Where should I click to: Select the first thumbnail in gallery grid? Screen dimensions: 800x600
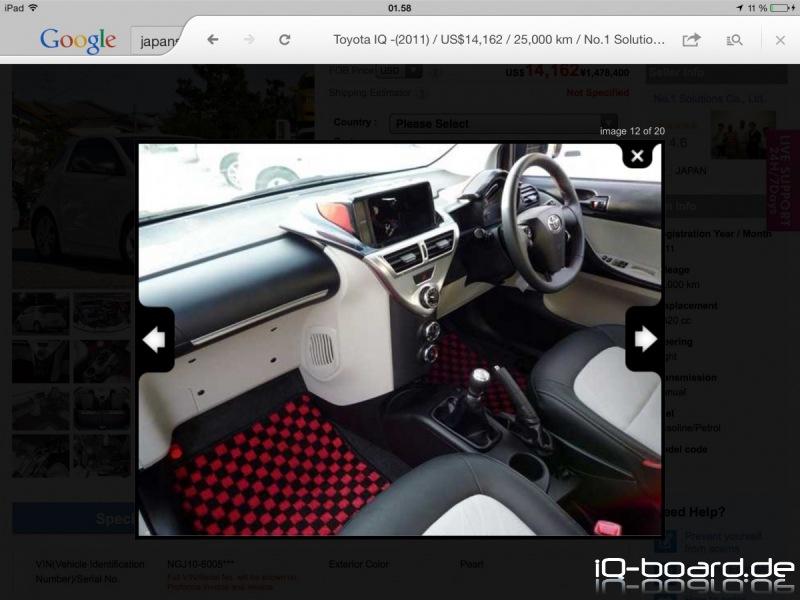tap(40, 312)
